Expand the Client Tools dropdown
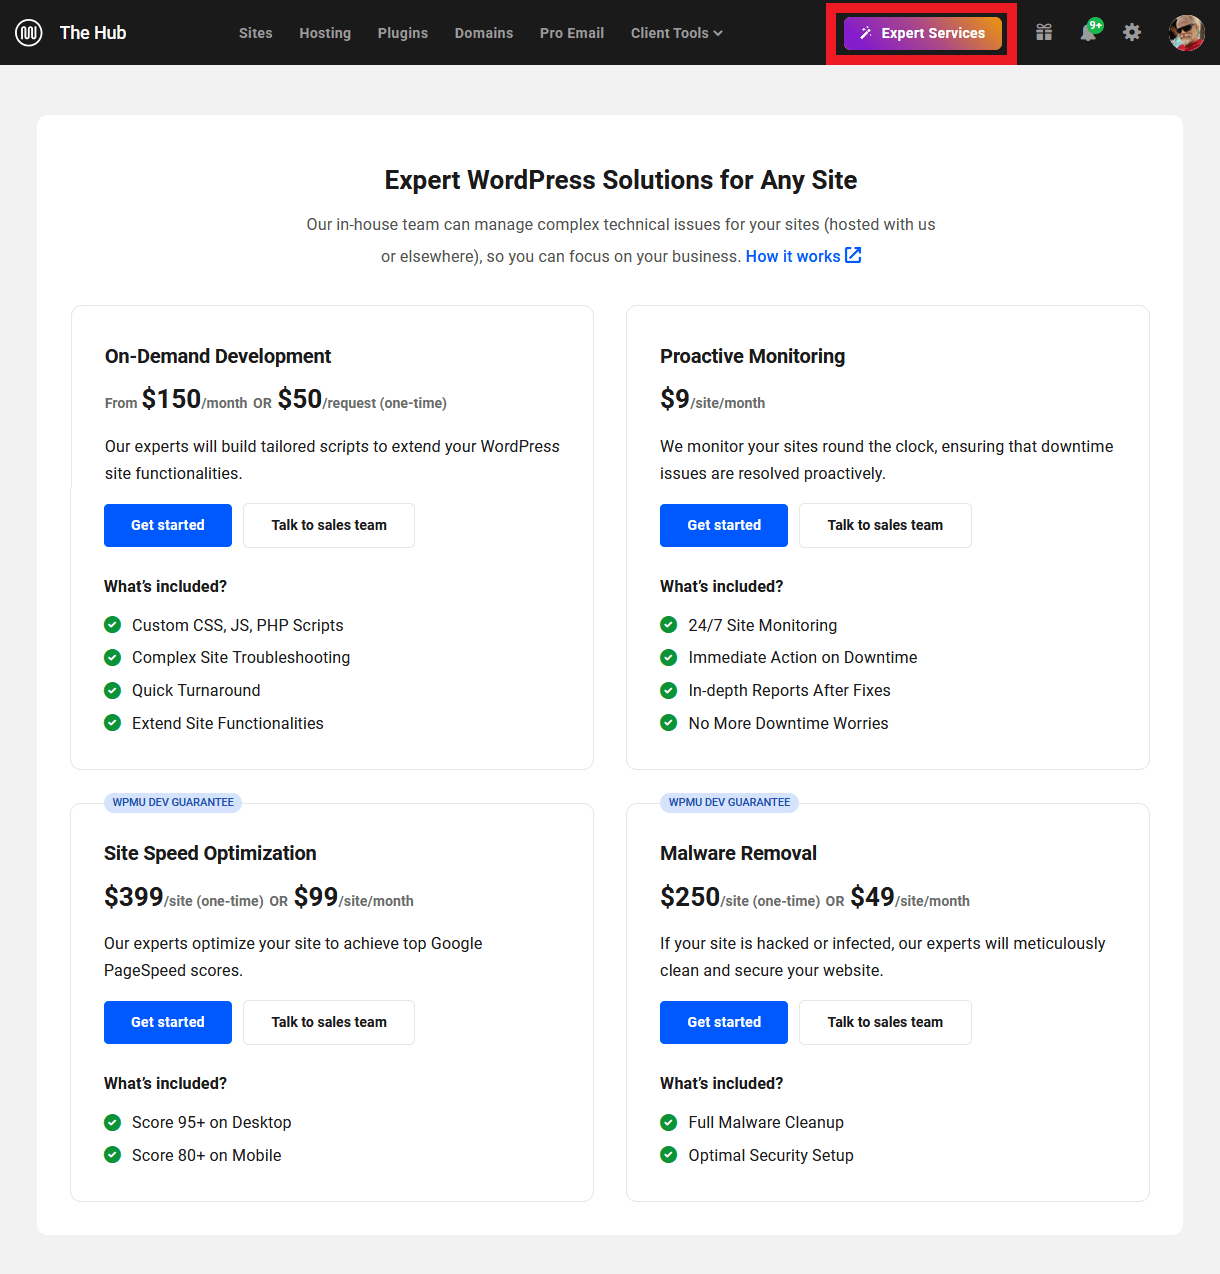The image size is (1220, 1274). point(676,32)
